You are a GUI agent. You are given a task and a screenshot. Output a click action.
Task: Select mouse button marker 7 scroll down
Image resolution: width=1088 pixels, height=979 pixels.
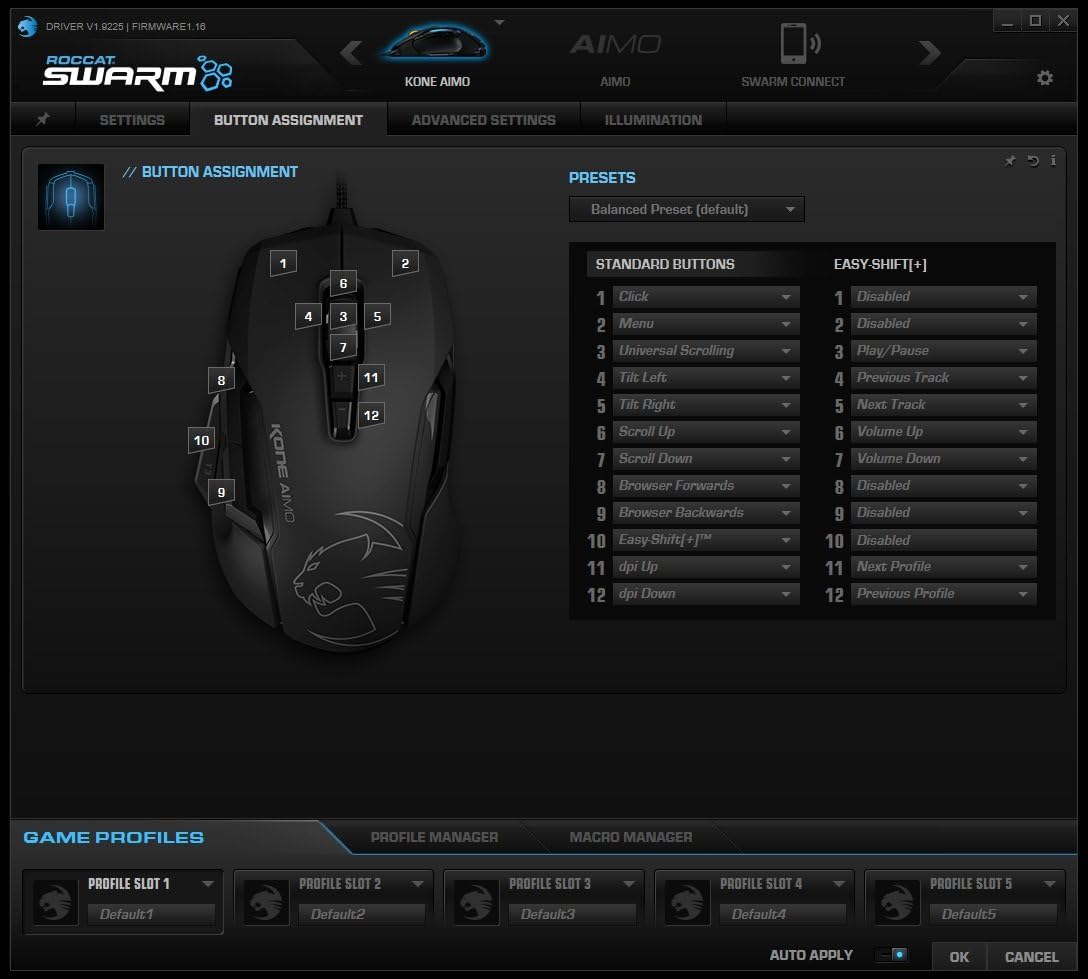343,347
